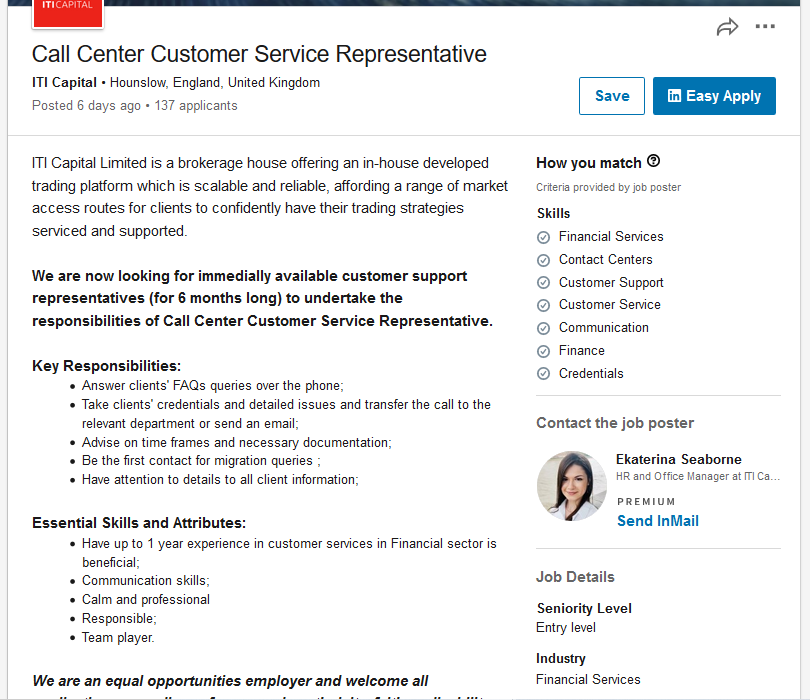Click the LinkedIn icon on Easy Apply
Image resolution: width=810 pixels, height=700 pixels.
tap(674, 96)
